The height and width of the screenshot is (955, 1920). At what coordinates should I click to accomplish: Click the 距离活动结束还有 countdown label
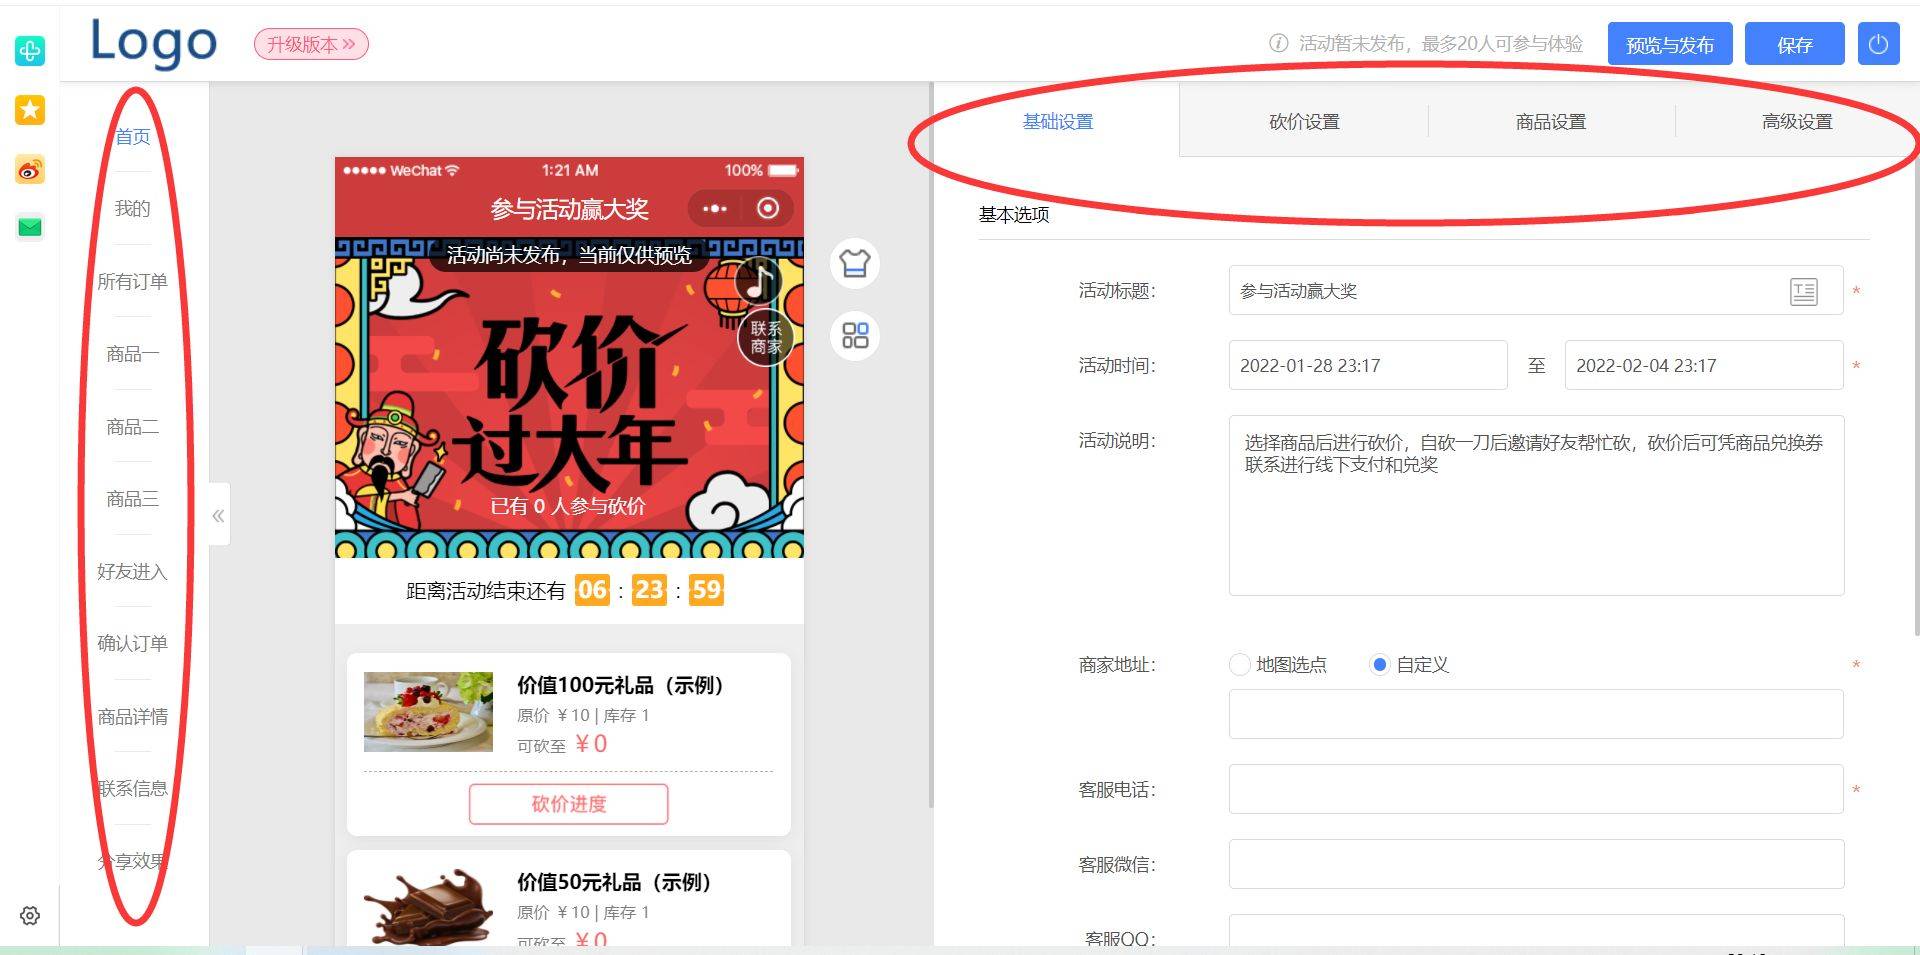(x=486, y=591)
